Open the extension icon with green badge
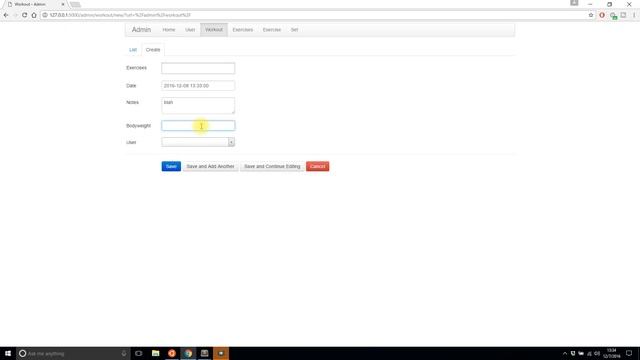The height and width of the screenshot is (360, 640). click(x=613, y=16)
